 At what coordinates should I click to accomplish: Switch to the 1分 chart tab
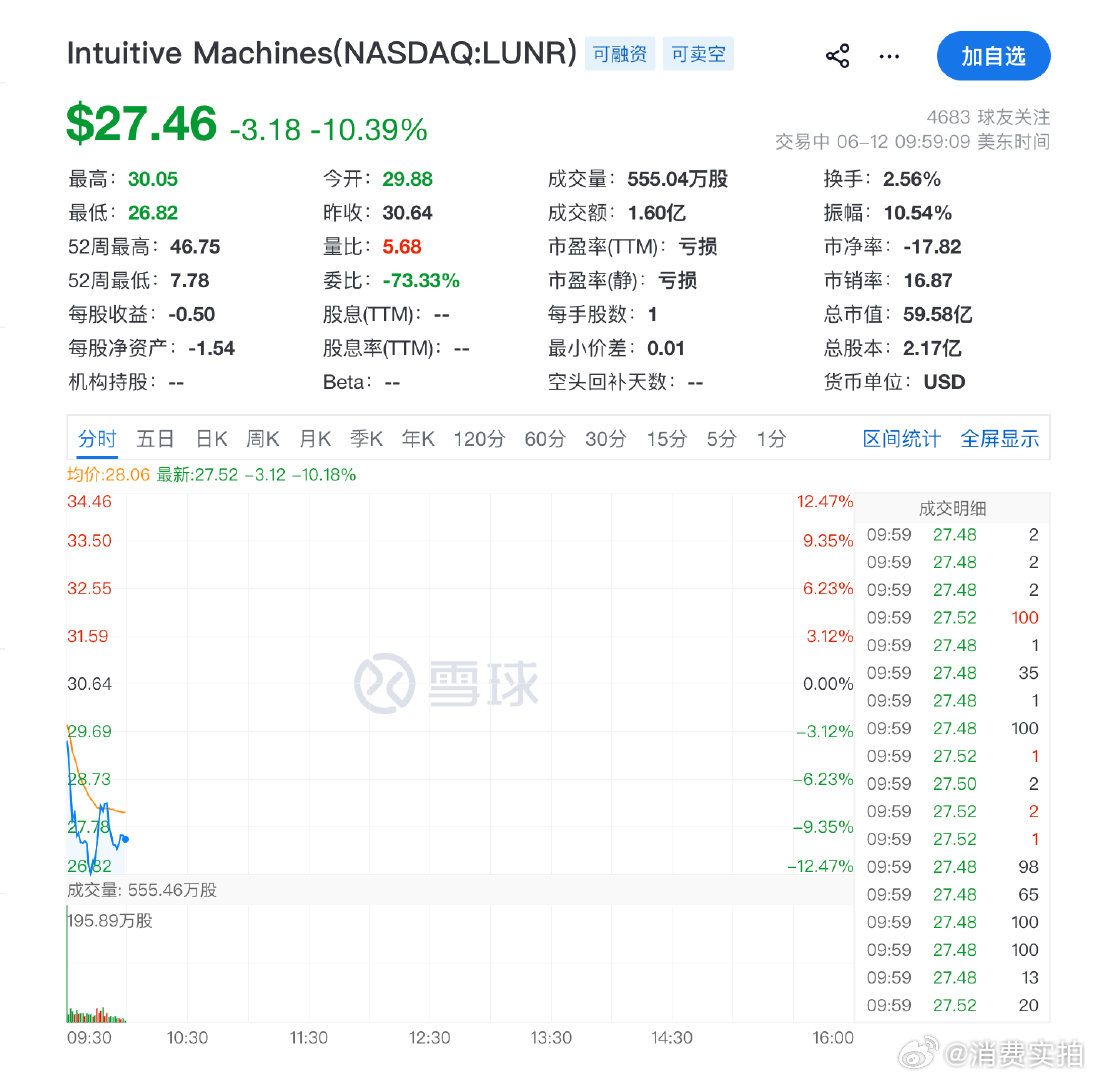pyautogui.click(x=772, y=438)
